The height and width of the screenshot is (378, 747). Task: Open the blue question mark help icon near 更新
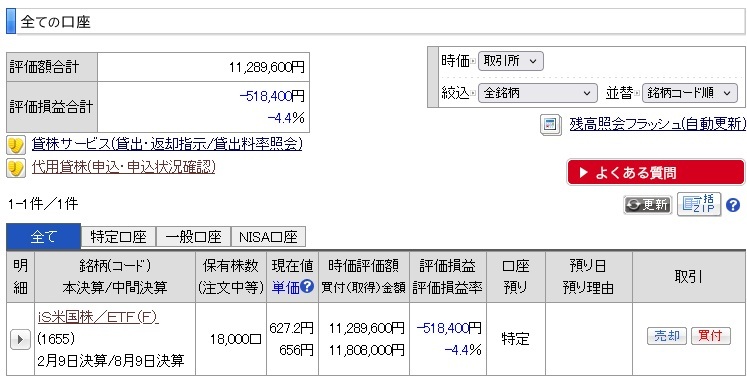(x=733, y=205)
